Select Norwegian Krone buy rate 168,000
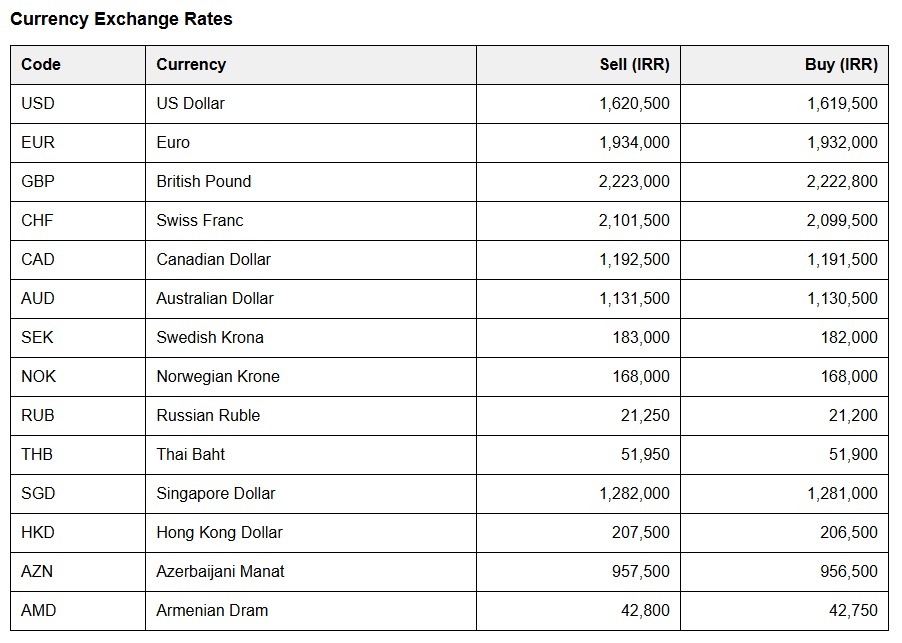 point(848,377)
